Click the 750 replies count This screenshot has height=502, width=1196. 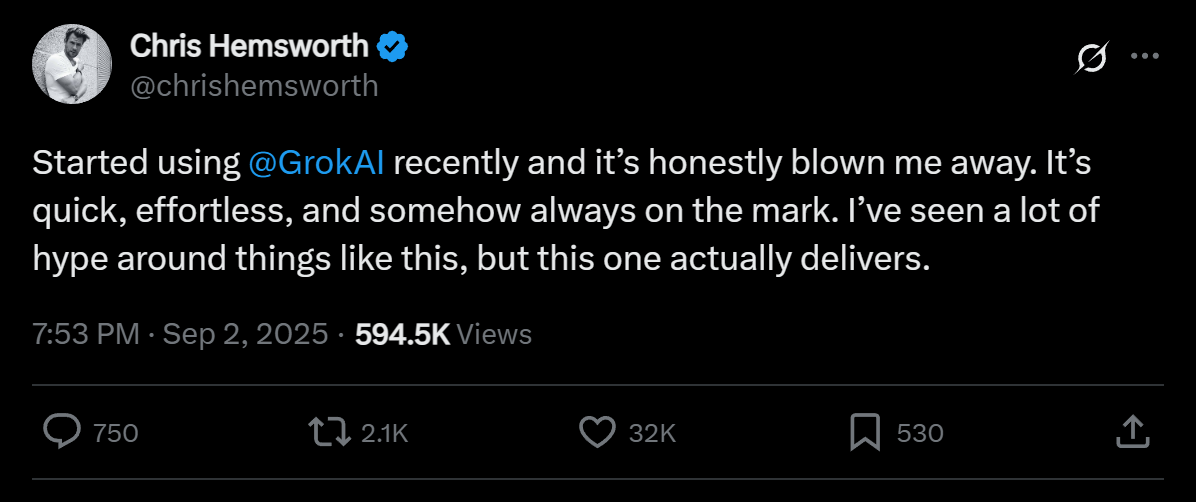(x=115, y=433)
